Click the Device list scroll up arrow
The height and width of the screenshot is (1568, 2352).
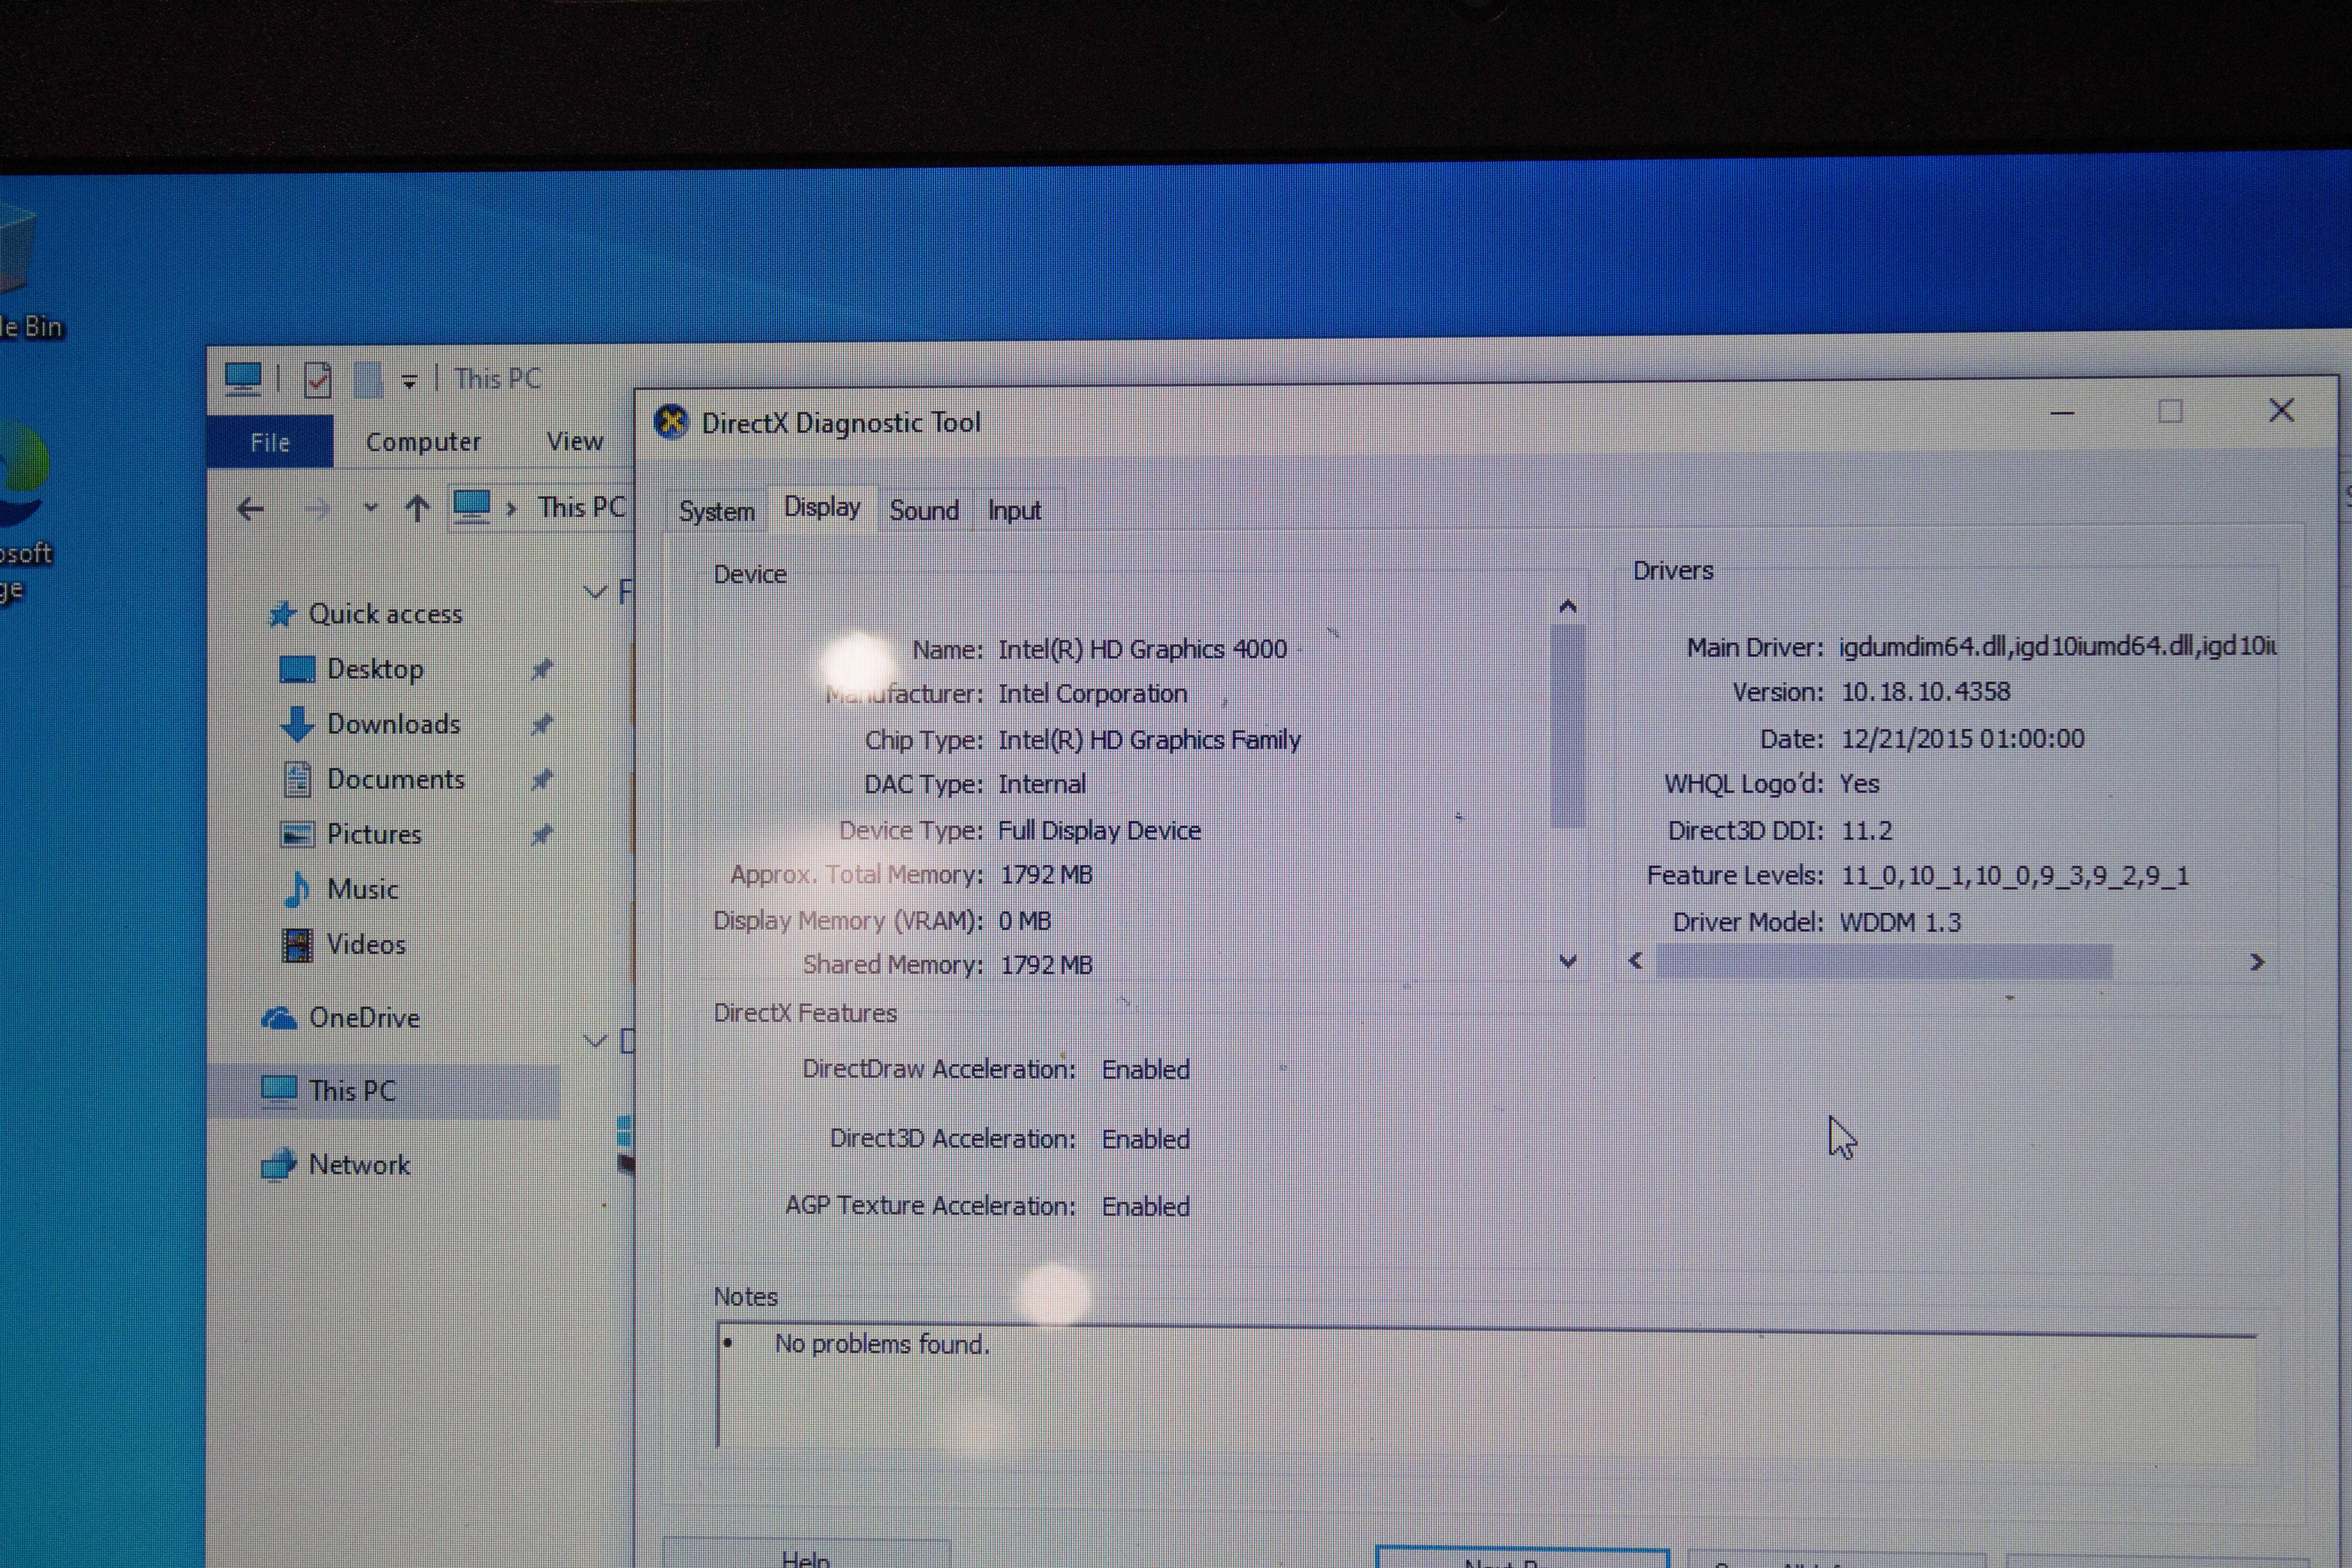pos(1568,607)
